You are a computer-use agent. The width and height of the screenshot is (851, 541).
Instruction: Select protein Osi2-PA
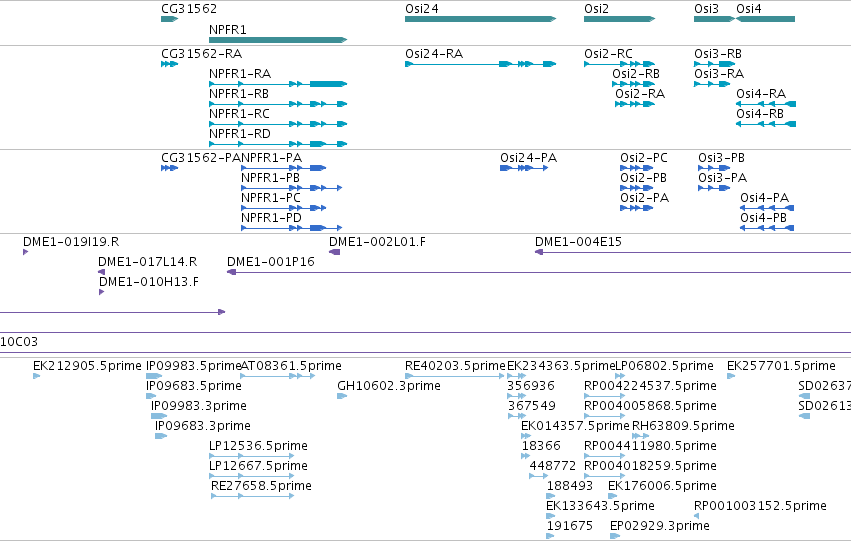click(x=637, y=208)
